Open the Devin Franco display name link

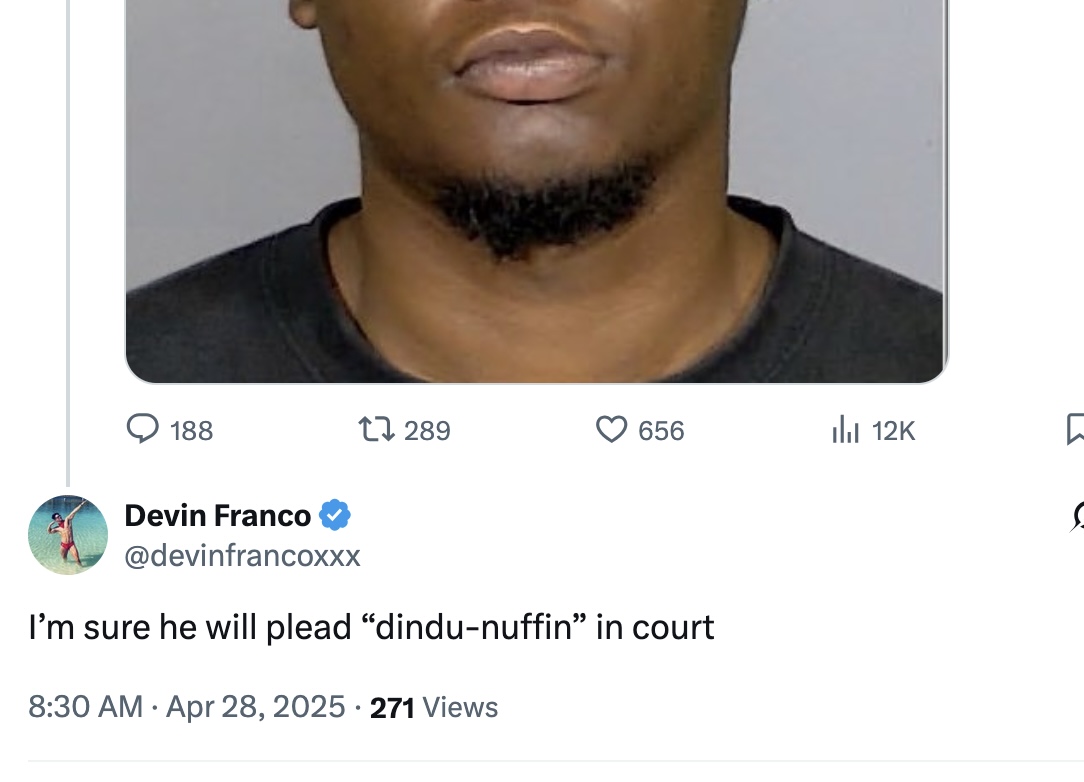218,515
